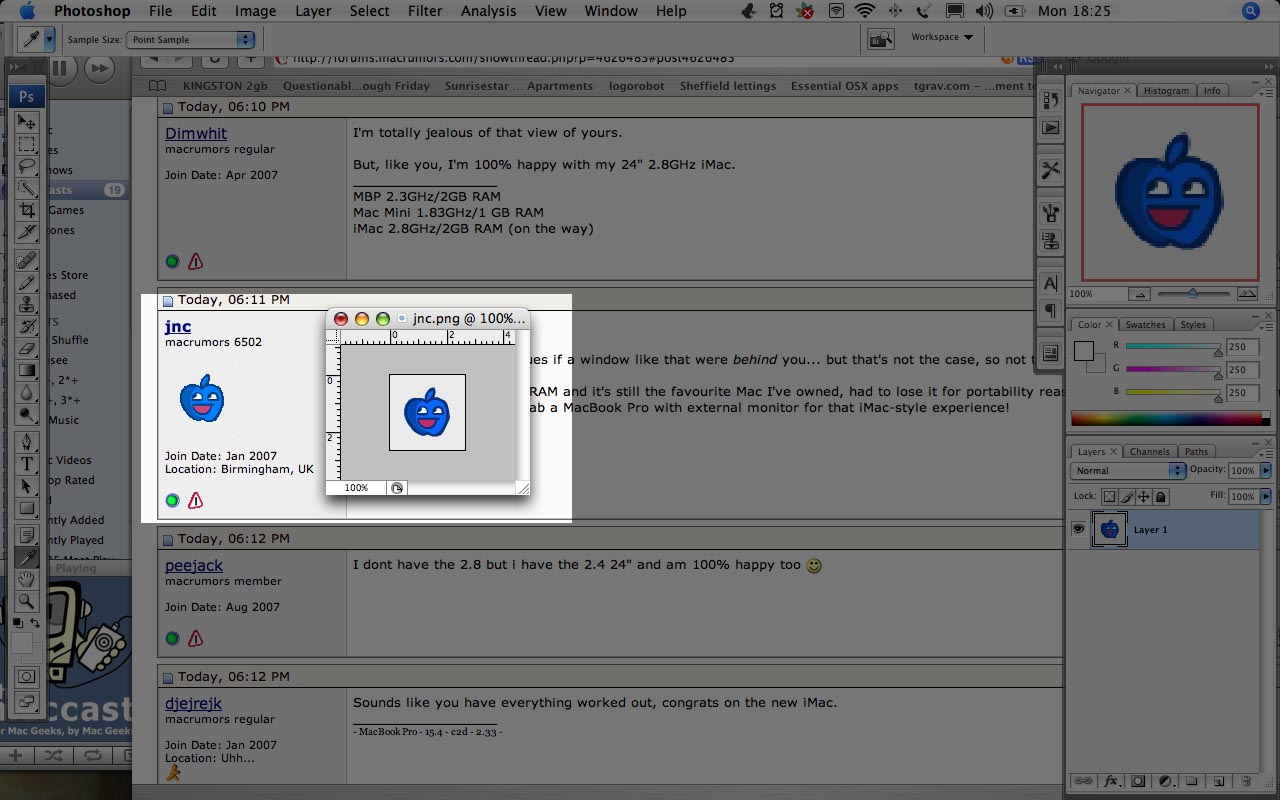This screenshot has height=800, width=1280.
Task: Select the Gradient tool
Action: (x=27, y=371)
